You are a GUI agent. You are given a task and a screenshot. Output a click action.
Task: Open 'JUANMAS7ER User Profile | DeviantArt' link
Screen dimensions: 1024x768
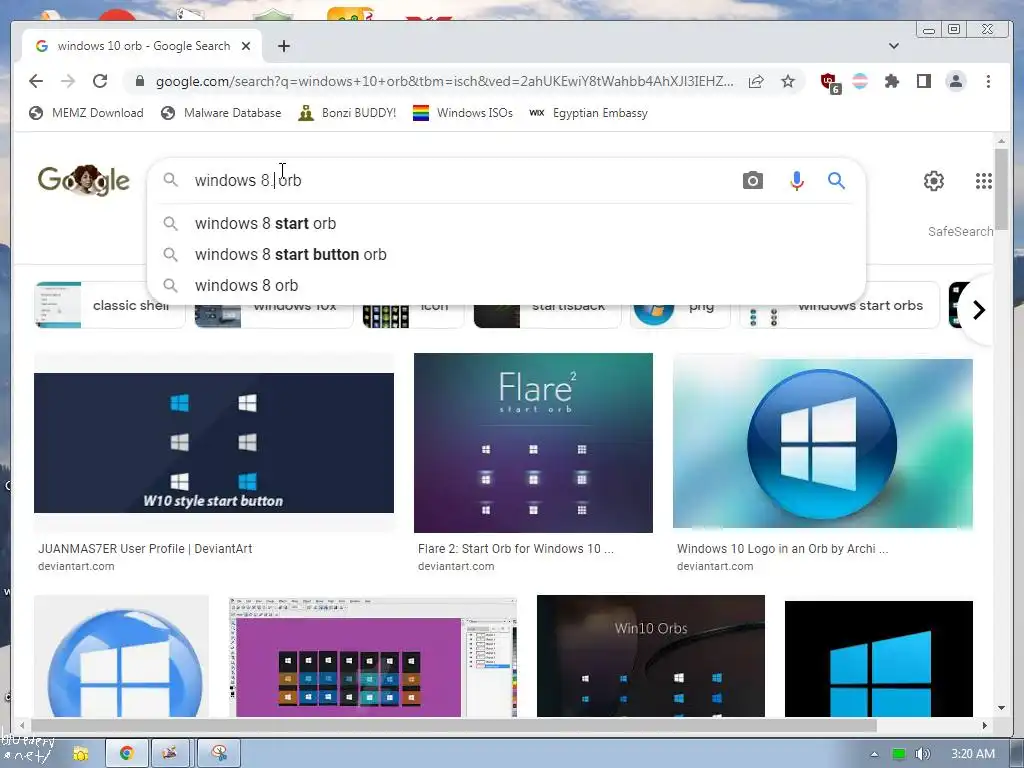point(145,549)
